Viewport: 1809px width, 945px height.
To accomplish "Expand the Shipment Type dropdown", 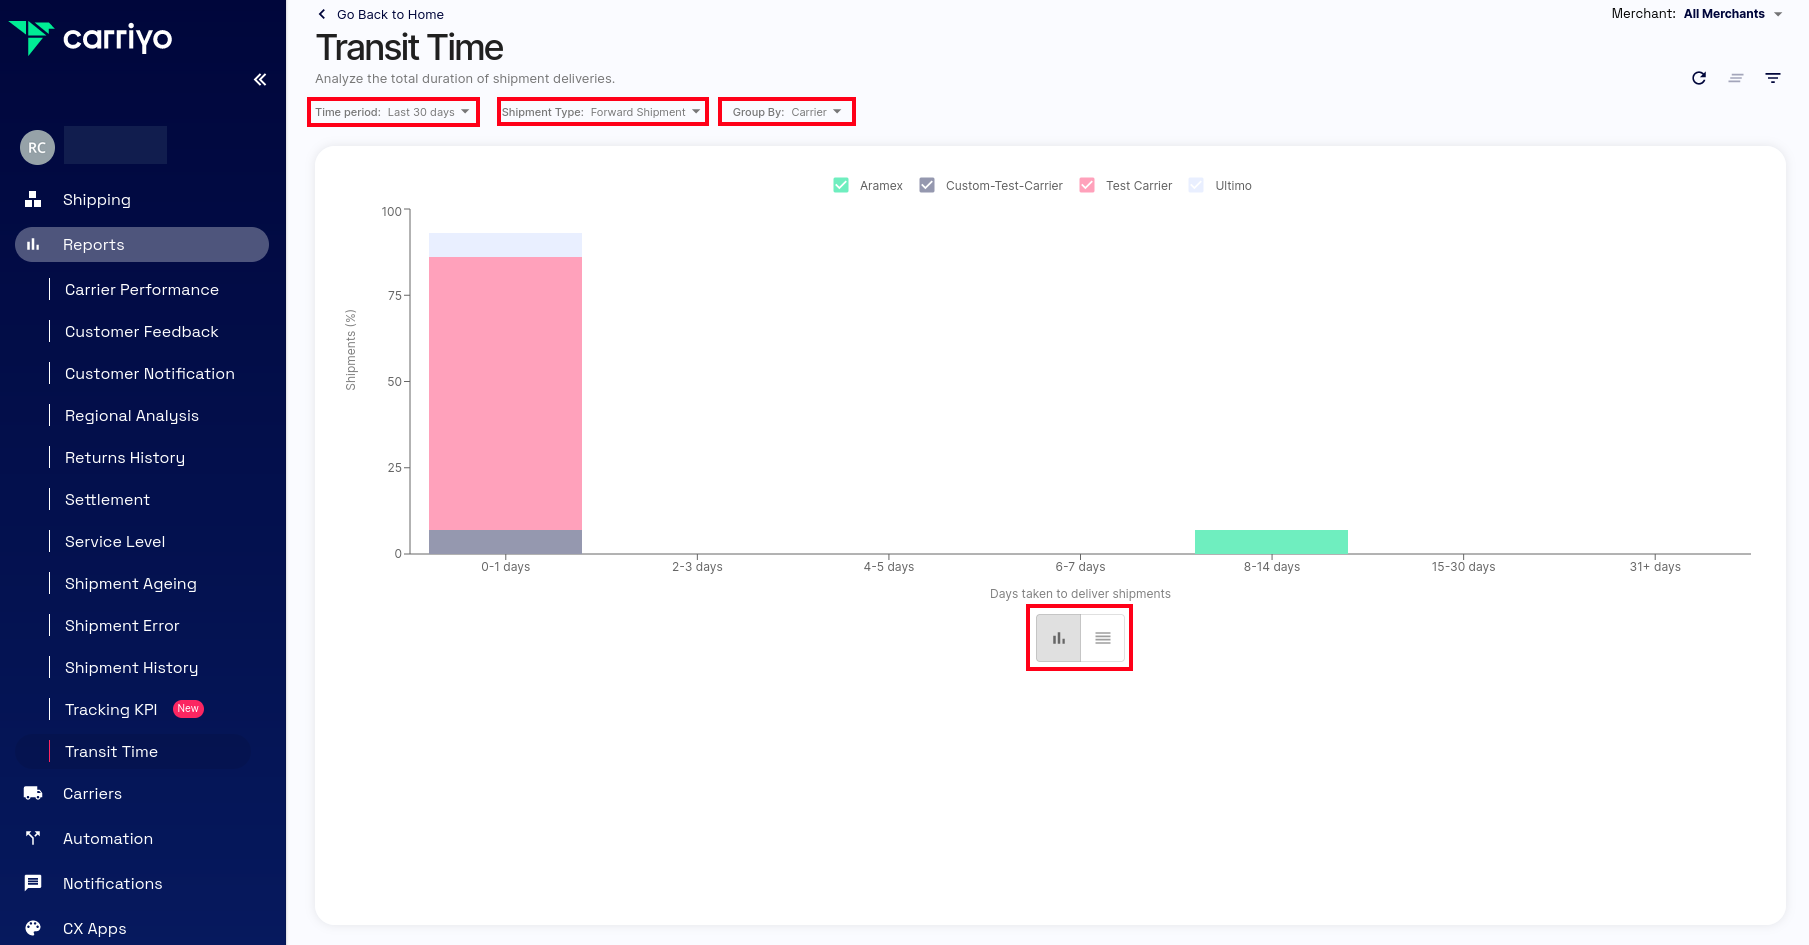I will coord(602,112).
